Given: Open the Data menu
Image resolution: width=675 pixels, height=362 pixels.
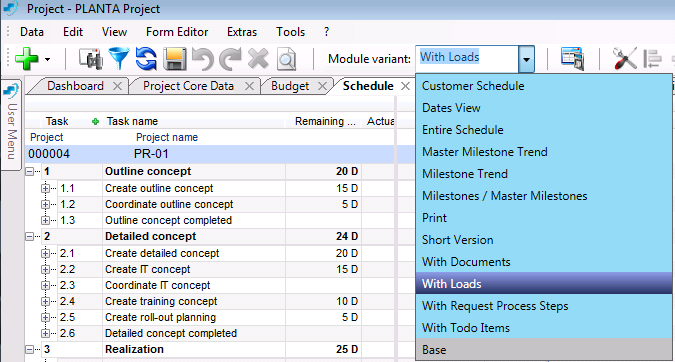Looking at the screenshot, I should pos(32,32).
